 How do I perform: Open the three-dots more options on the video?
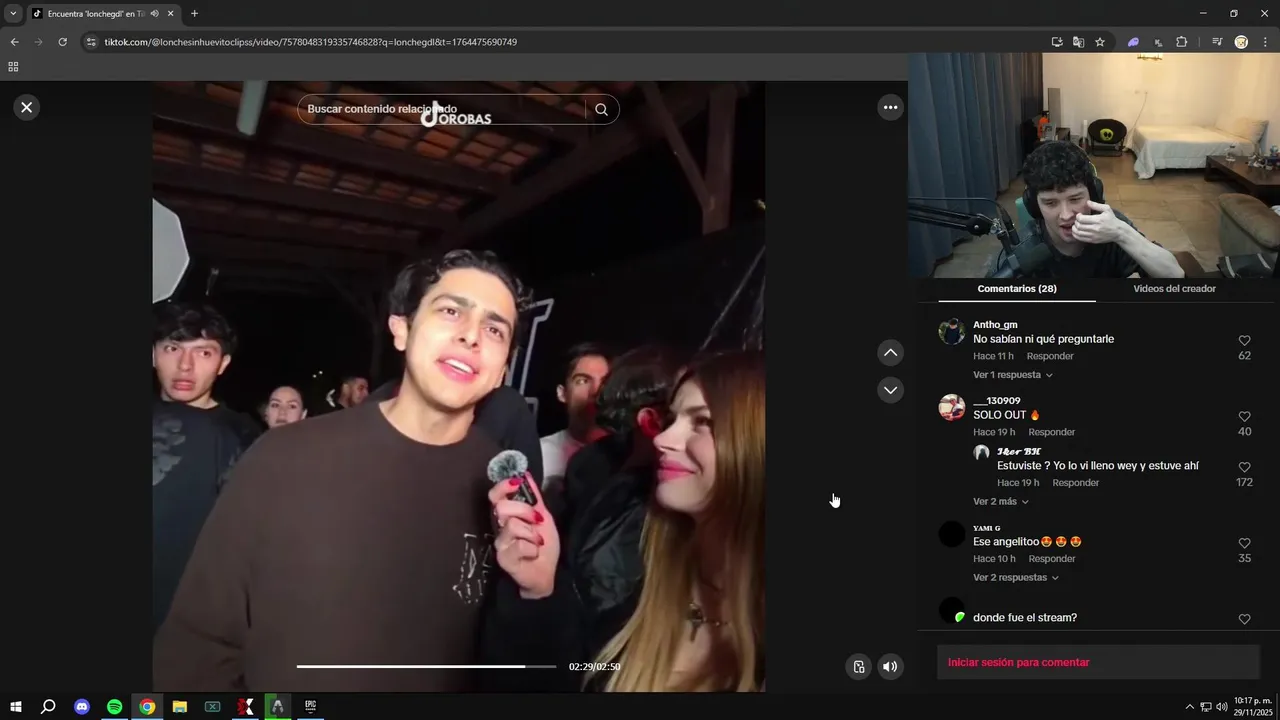[x=890, y=107]
